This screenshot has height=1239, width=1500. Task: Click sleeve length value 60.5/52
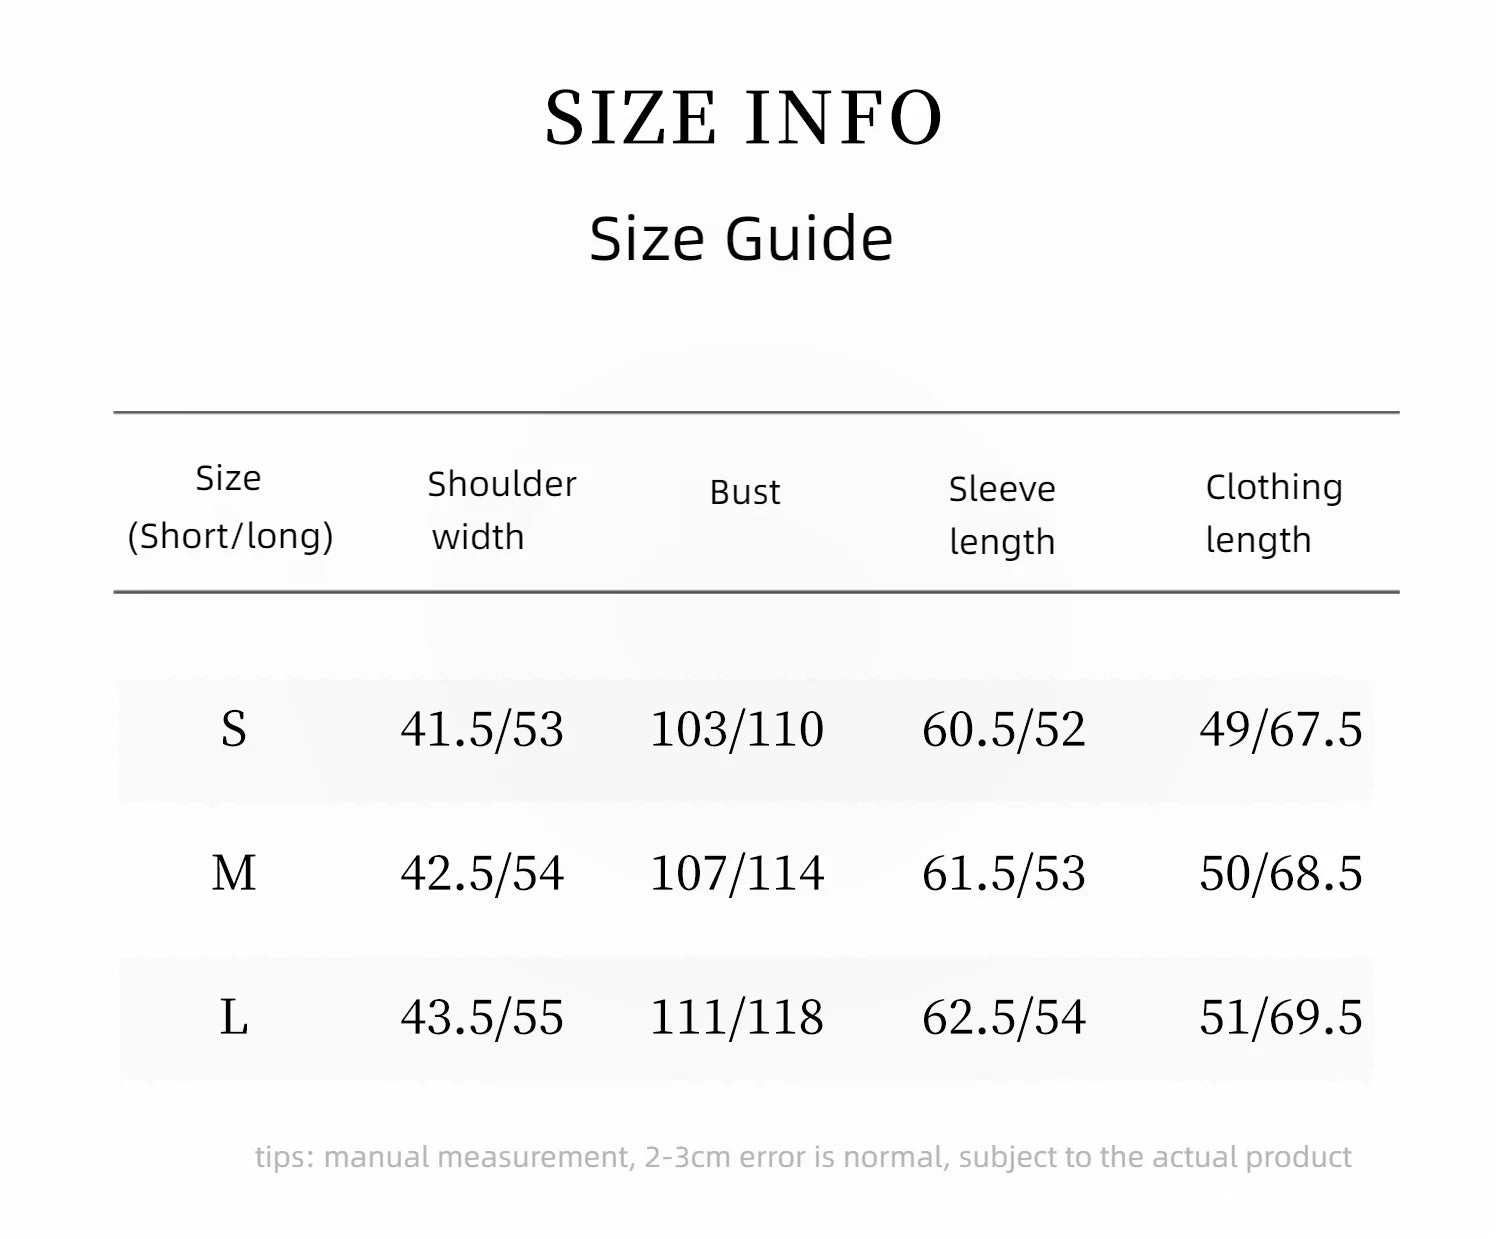pos(1004,729)
